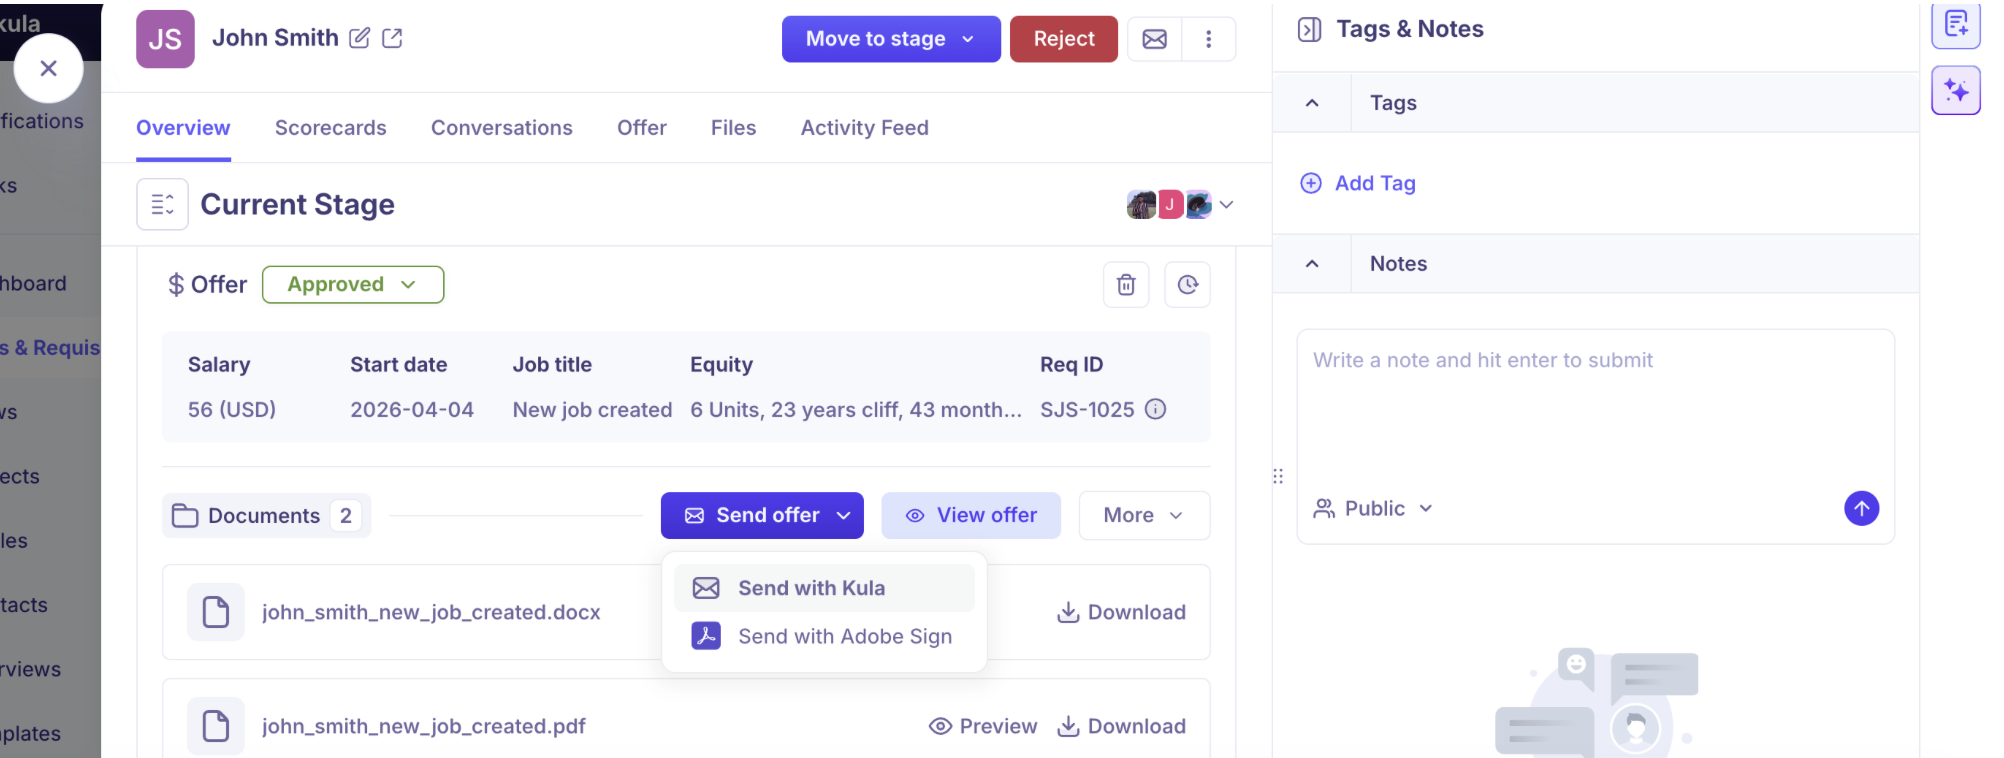Click the note text input field

1594,410
